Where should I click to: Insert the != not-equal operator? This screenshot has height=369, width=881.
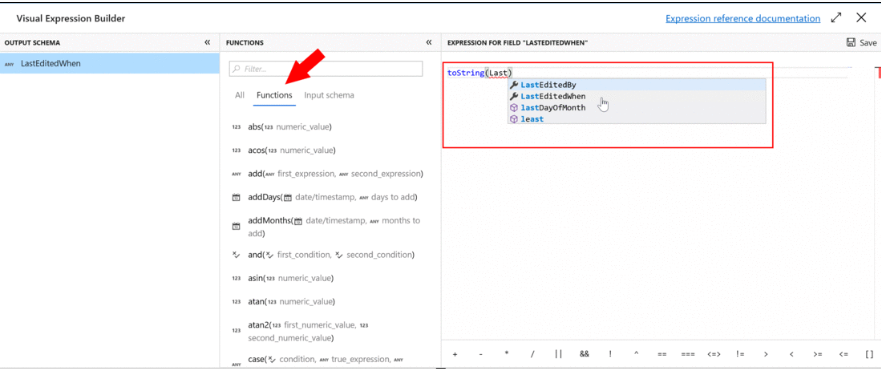pos(740,354)
